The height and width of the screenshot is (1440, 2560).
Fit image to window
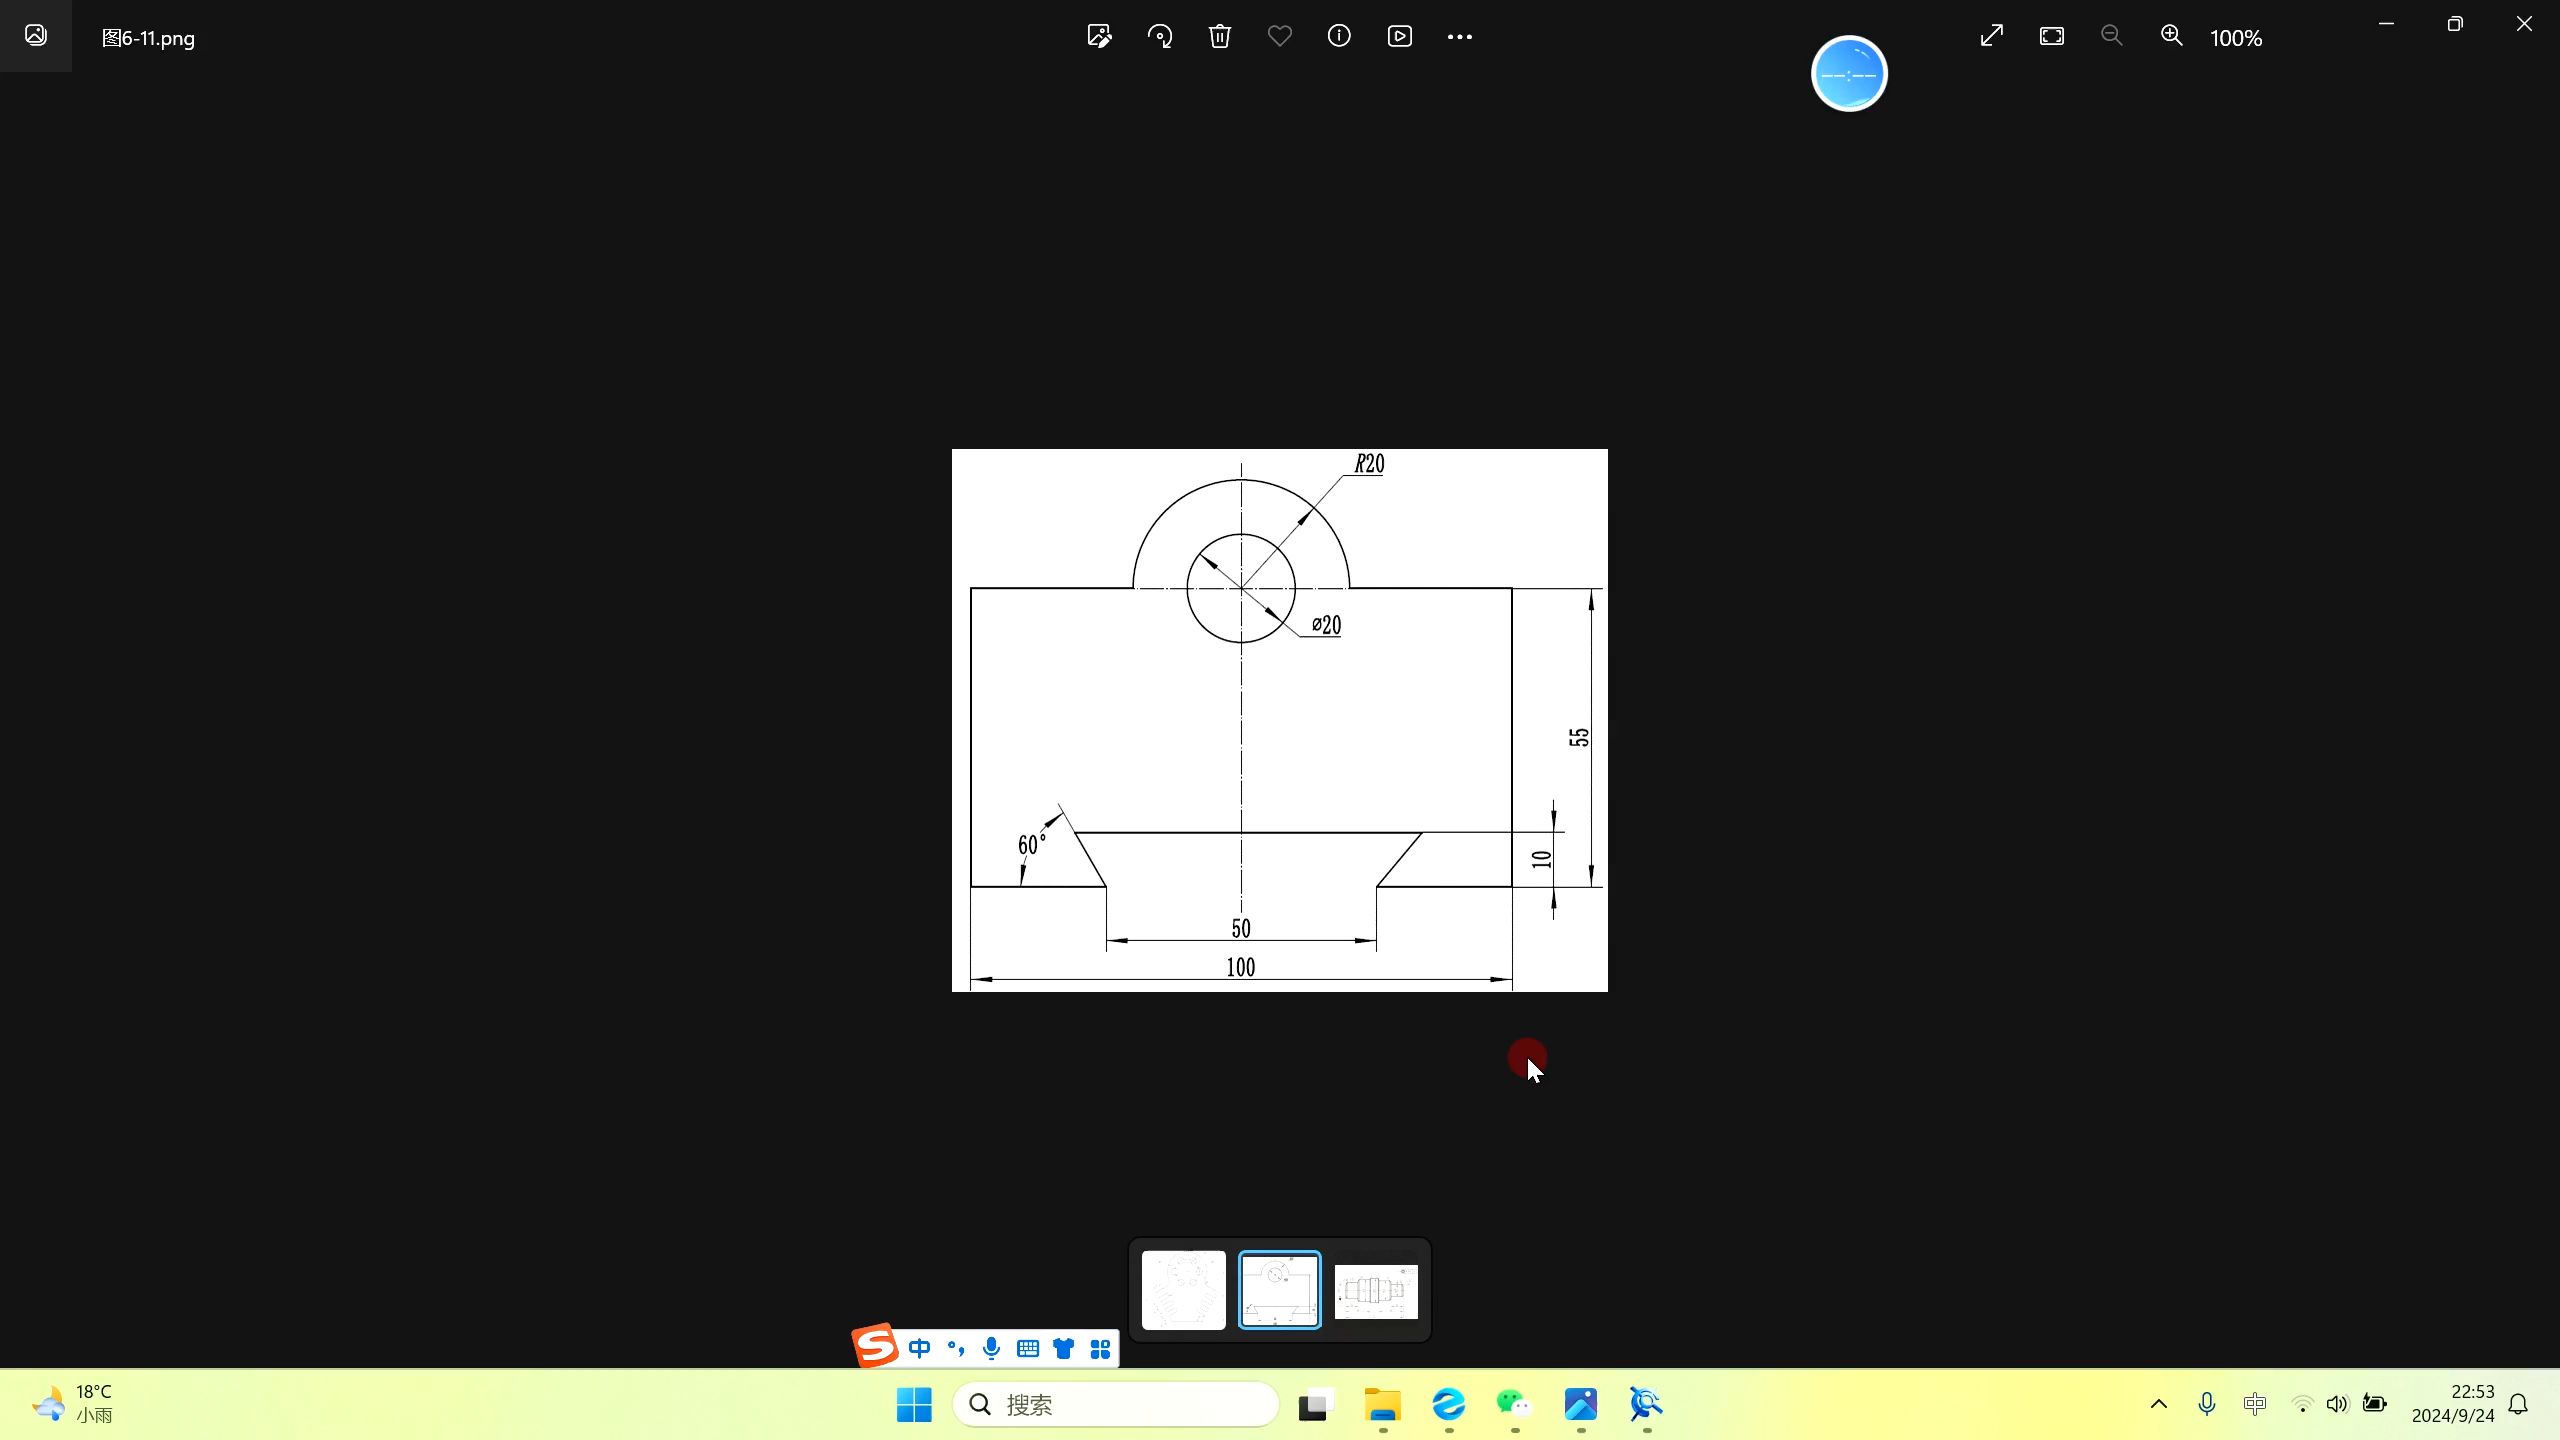(2052, 37)
